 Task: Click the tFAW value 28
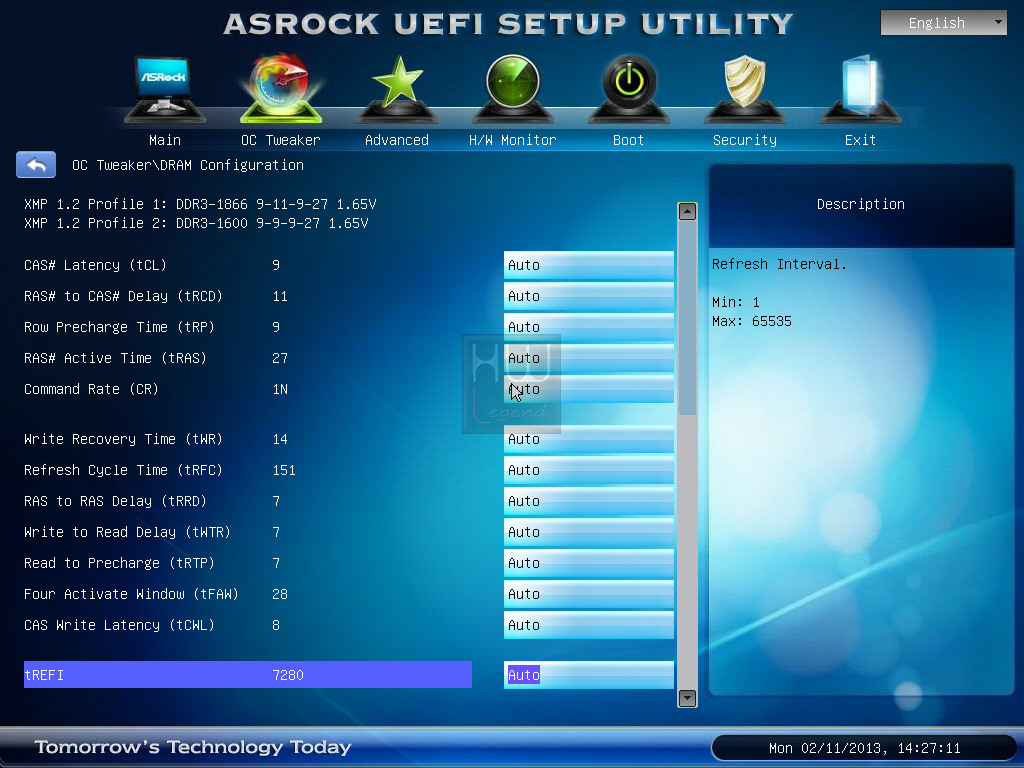coord(280,594)
